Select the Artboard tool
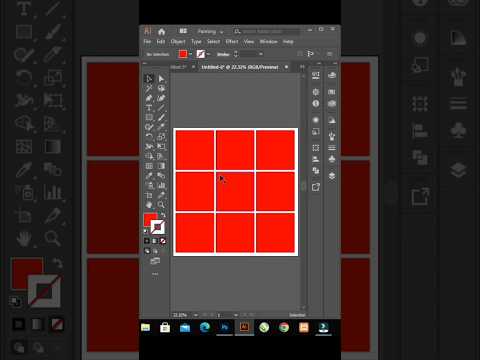 [149, 195]
